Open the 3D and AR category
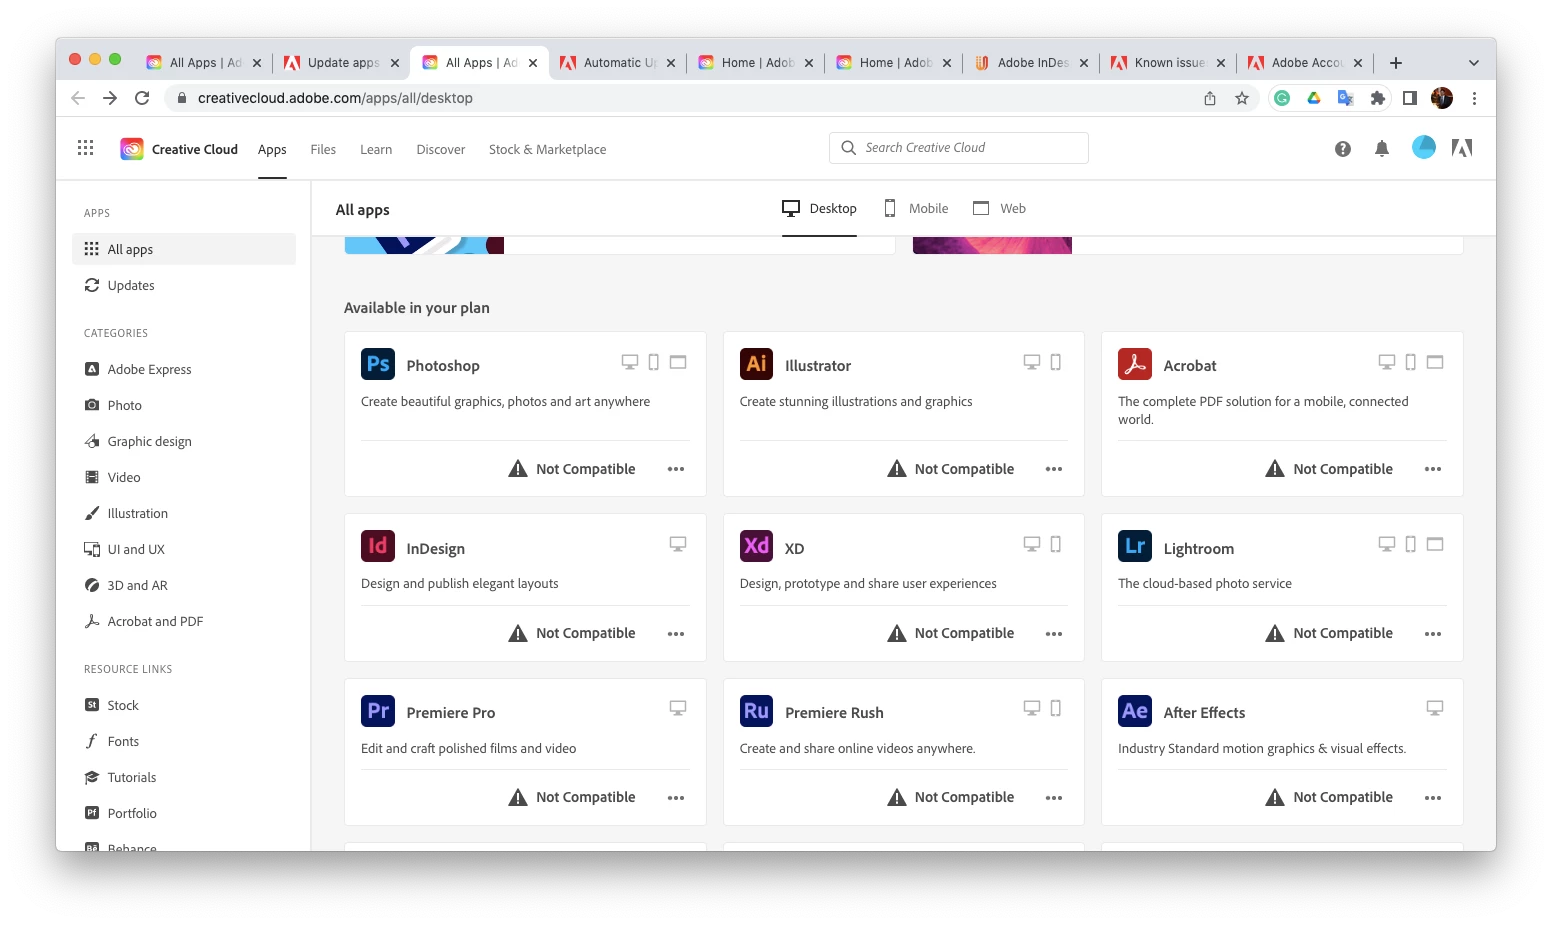Viewport: 1552px width, 925px height. (x=184, y=585)
